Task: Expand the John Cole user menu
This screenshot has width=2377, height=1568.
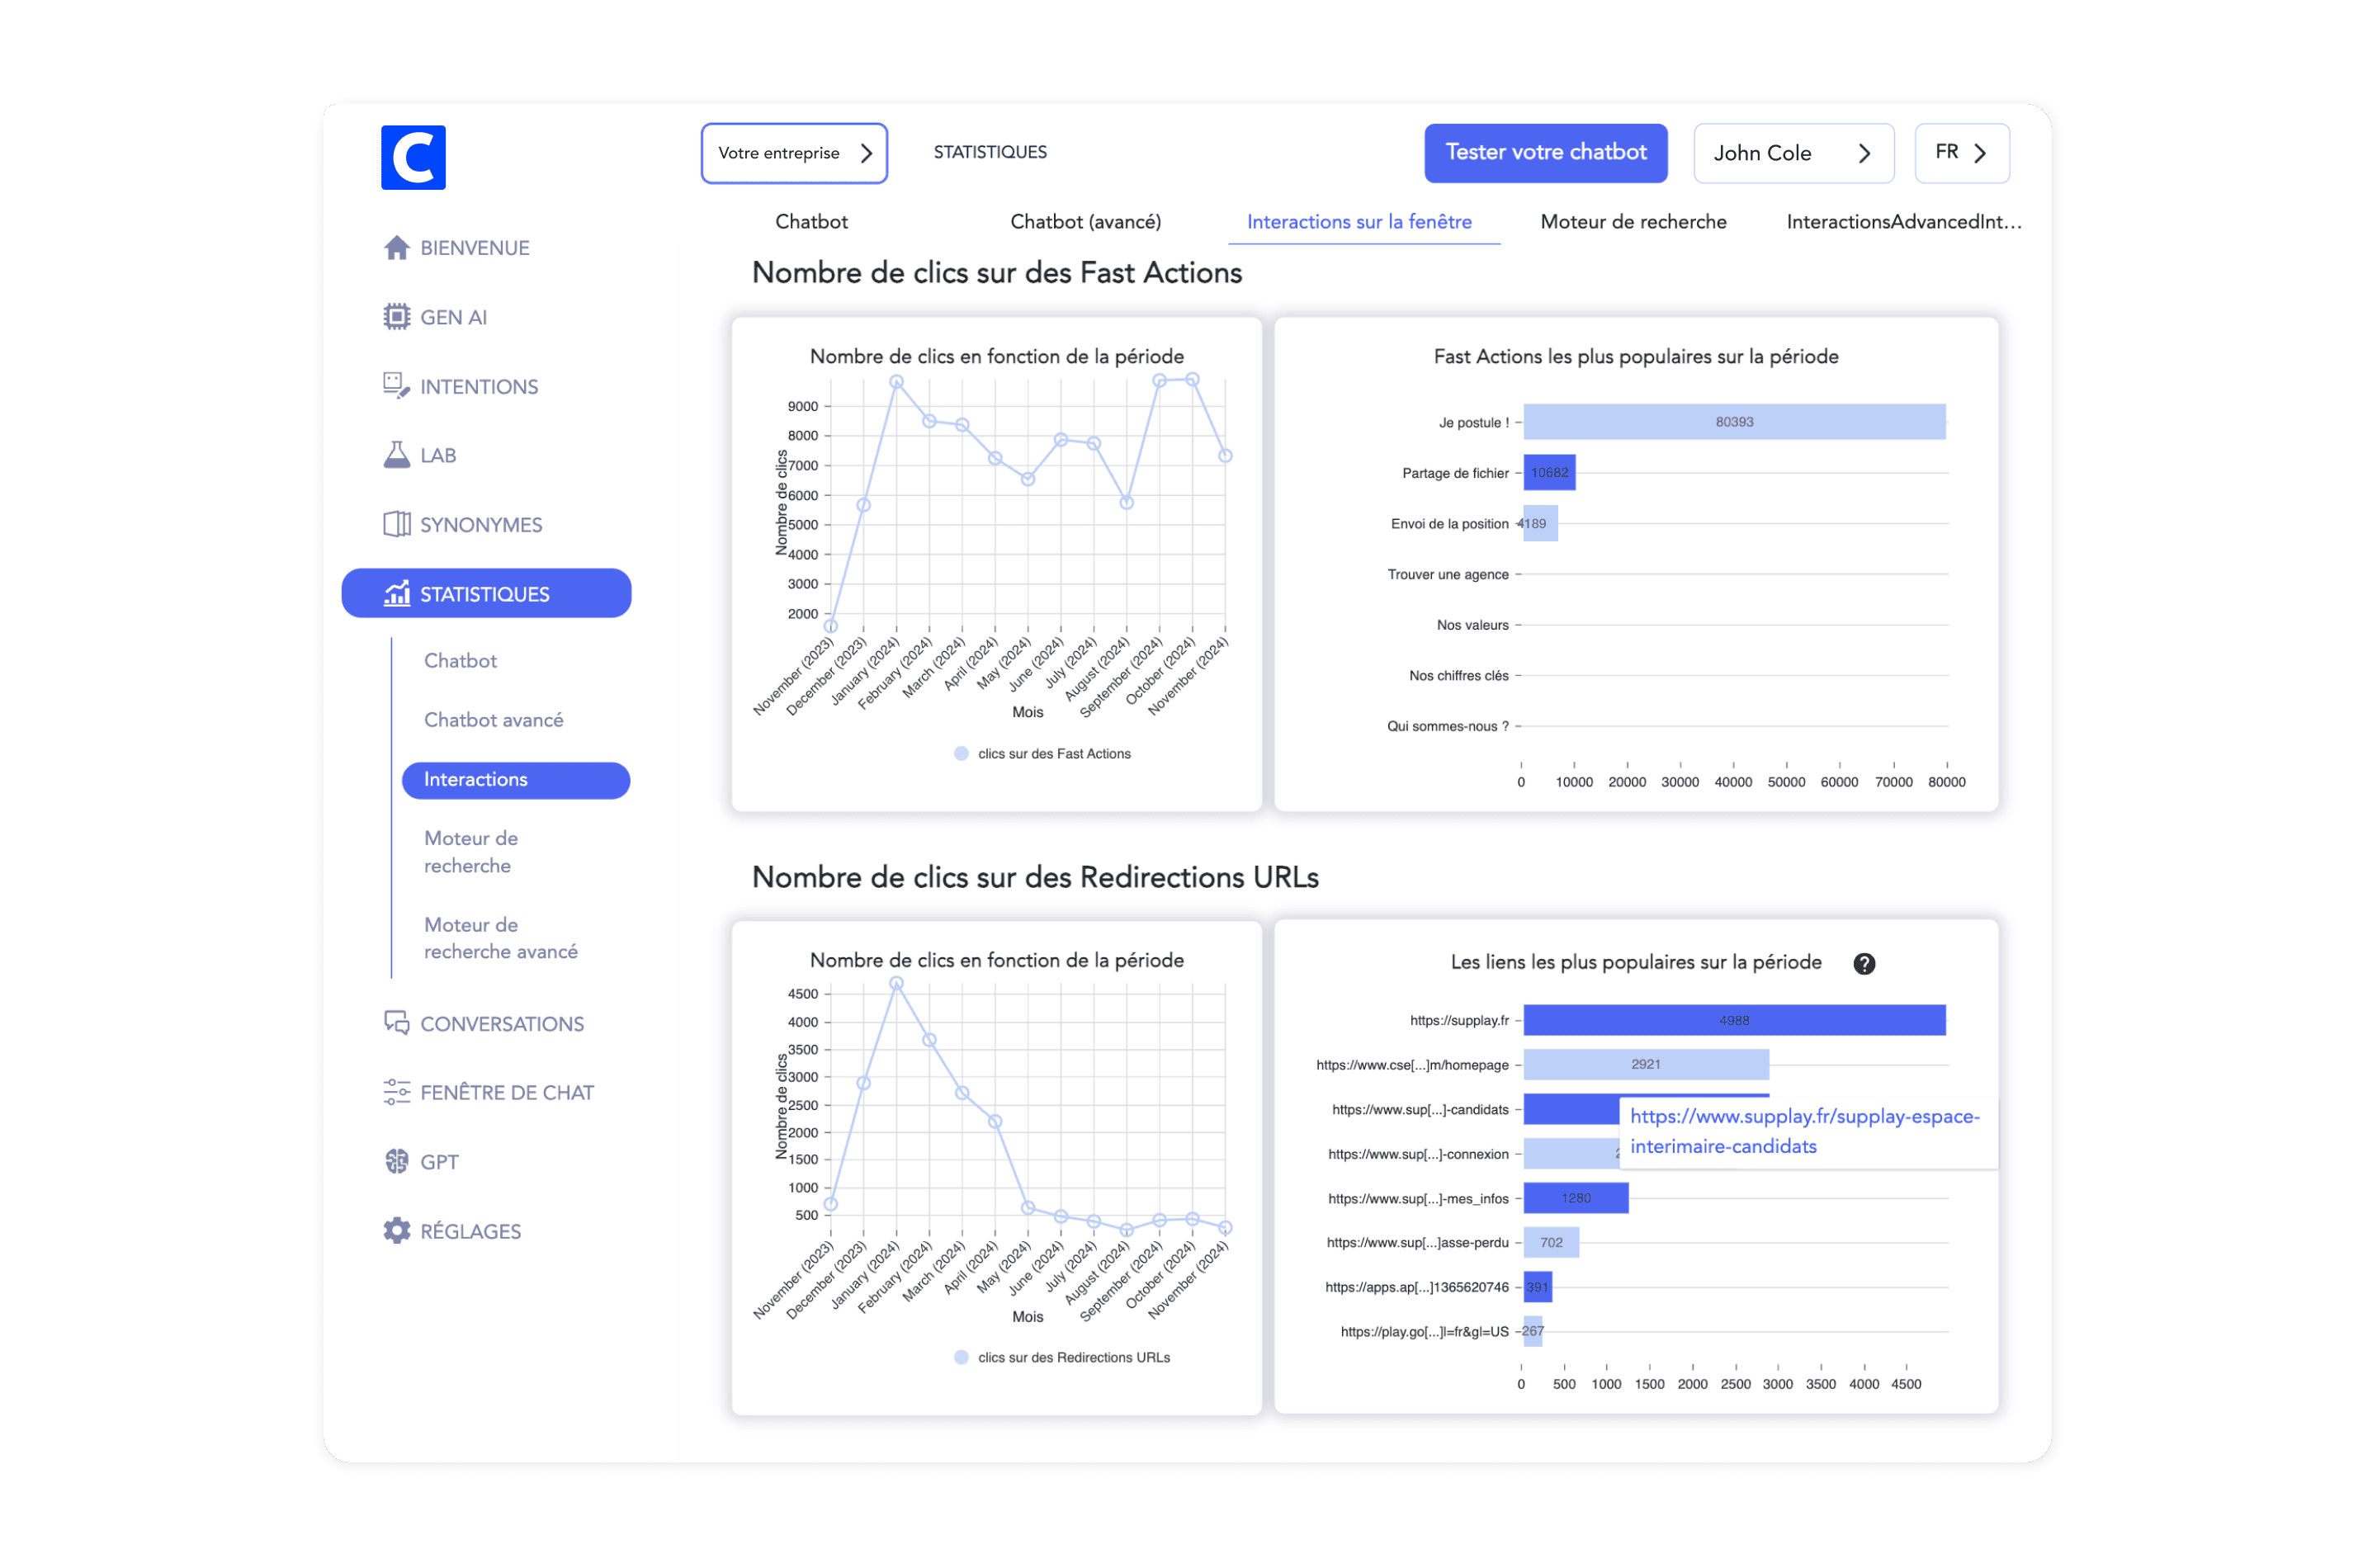Action: click(1793, 153)
